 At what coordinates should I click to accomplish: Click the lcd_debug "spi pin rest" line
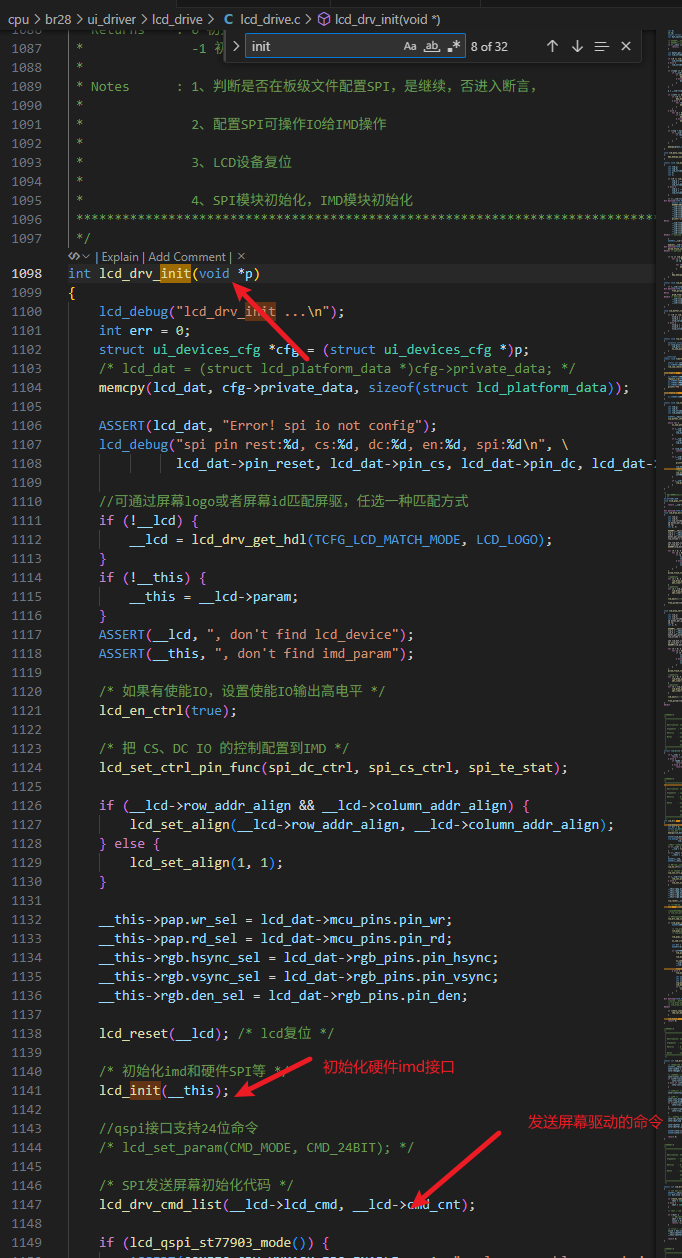[x=333, y=444]
